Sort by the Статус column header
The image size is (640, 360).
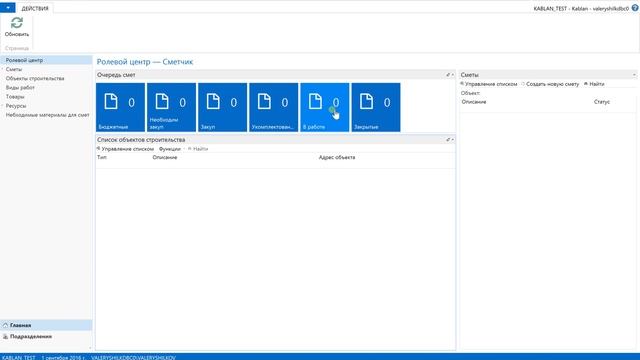pos(602,102)
